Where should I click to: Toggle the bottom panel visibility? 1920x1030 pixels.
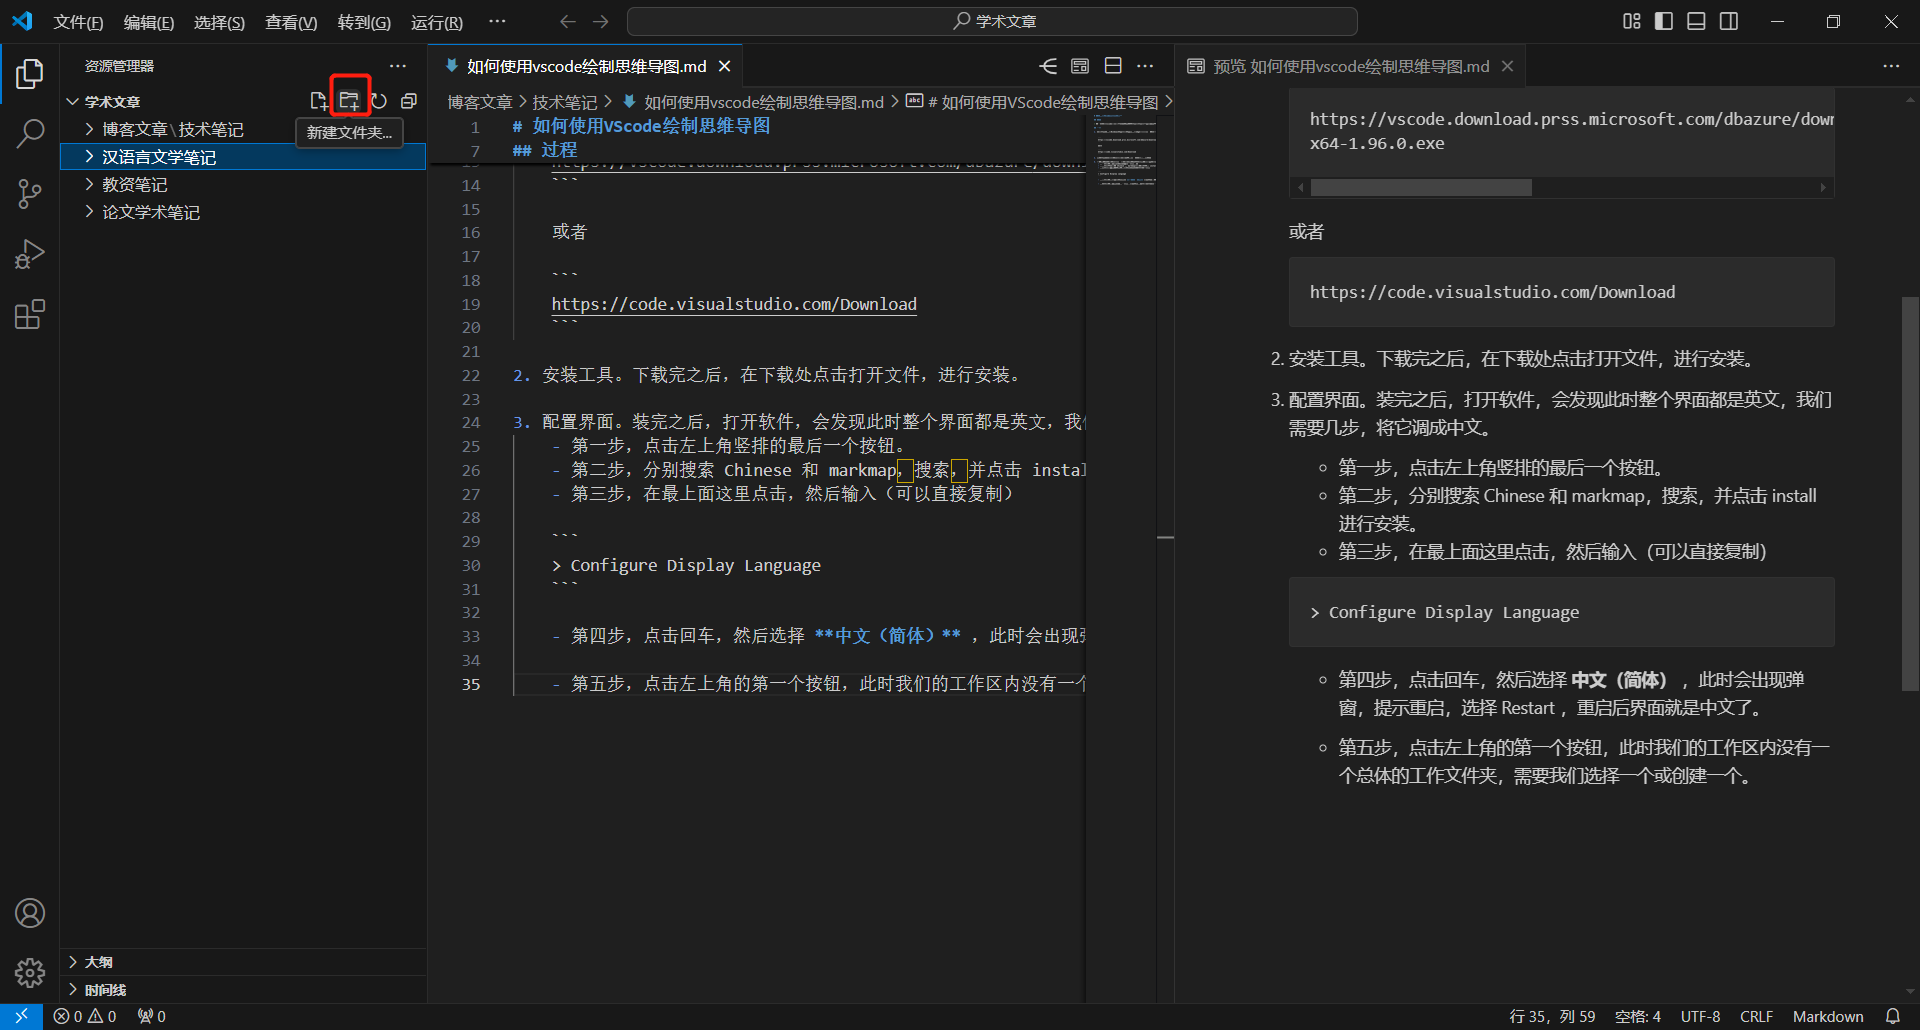click(x=1696, y=21)
